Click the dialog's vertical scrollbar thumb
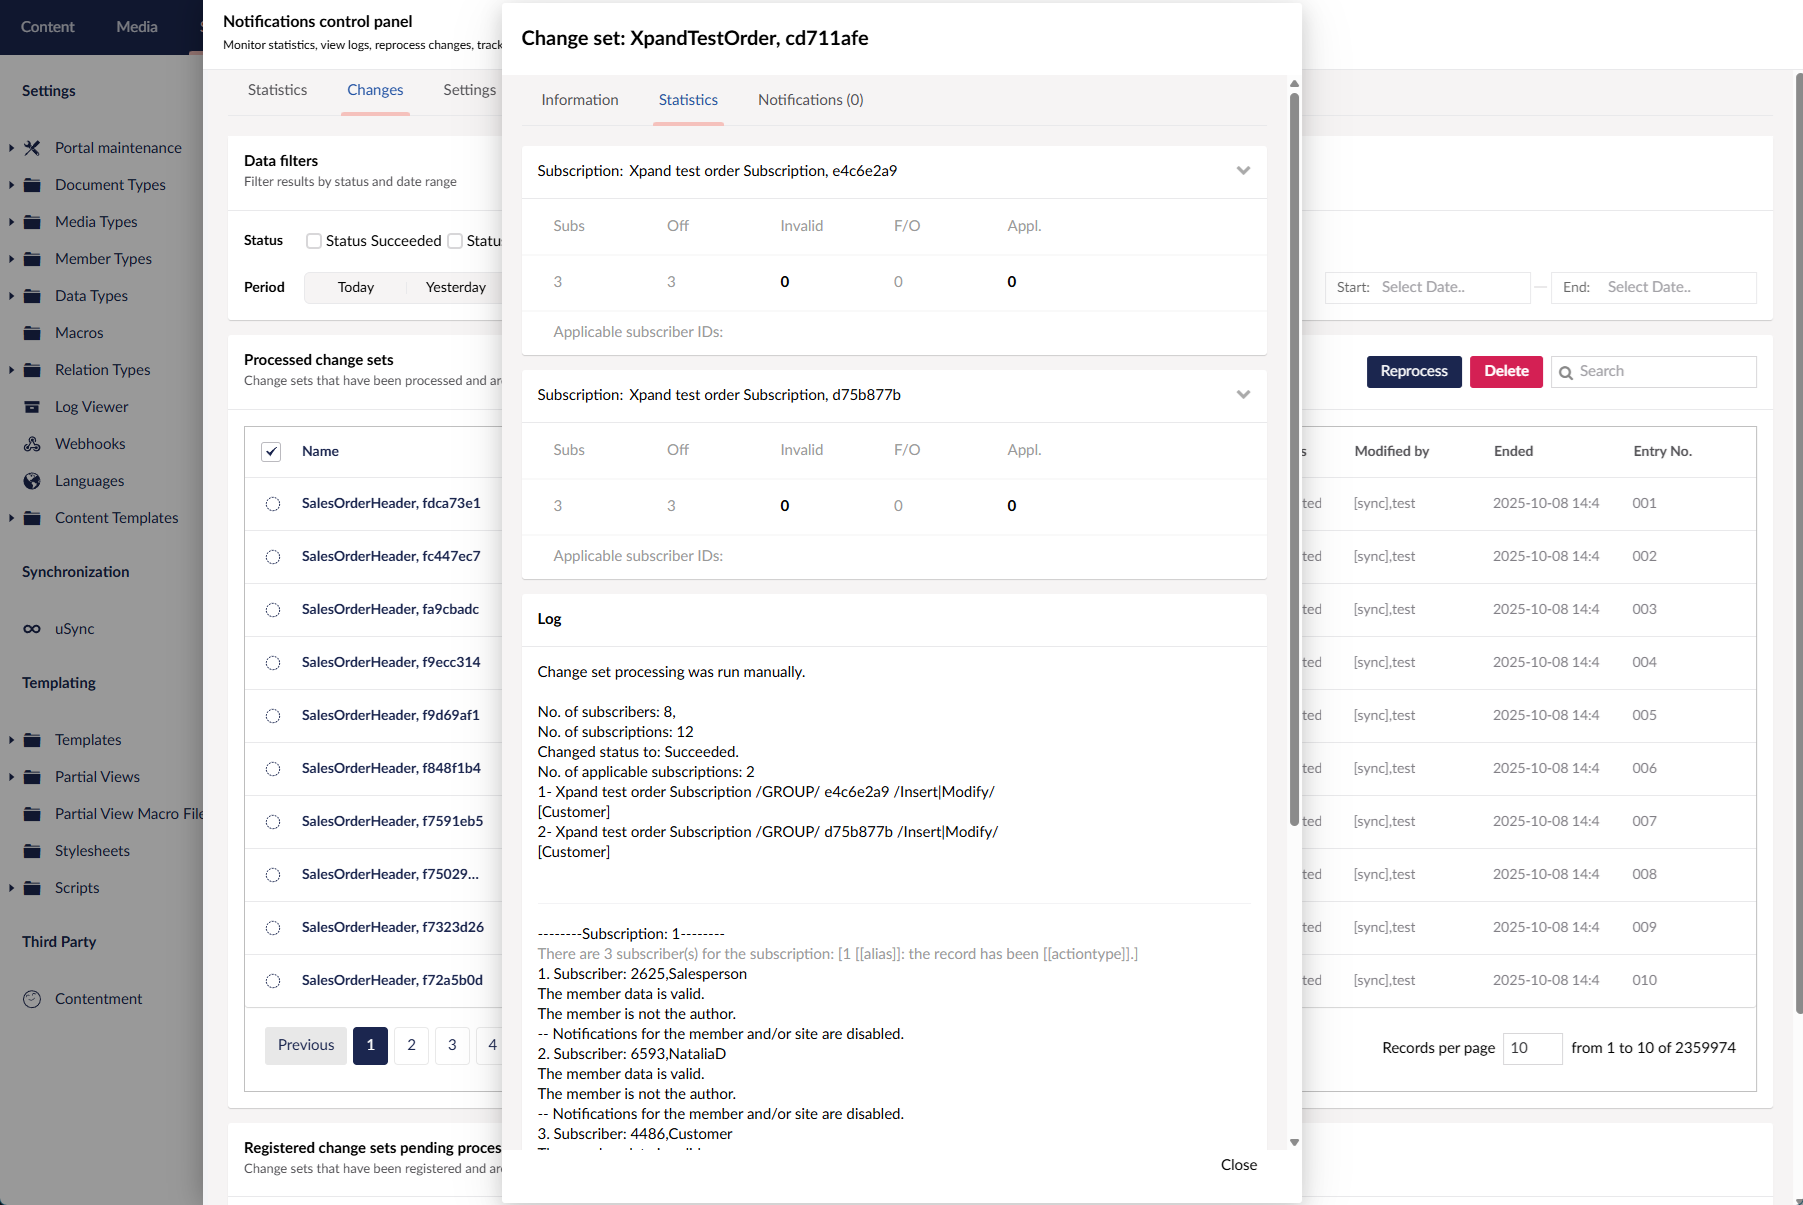 click(x=1294, y=460)
